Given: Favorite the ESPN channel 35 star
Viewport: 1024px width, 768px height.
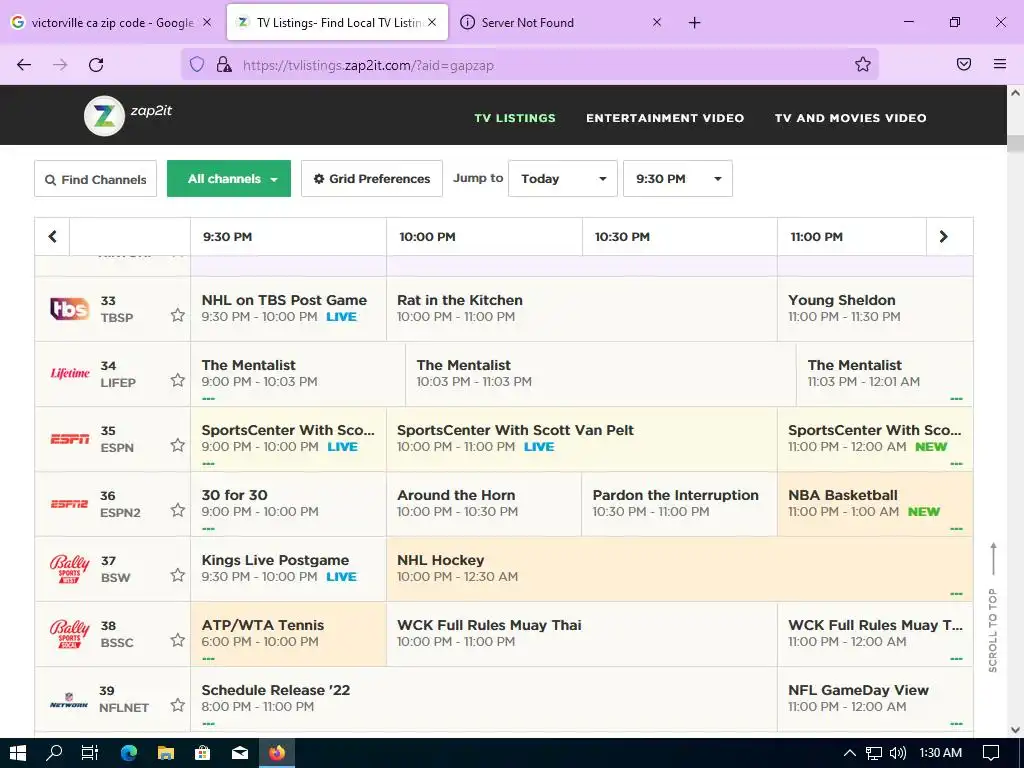Looking at the screenshot, I should (178, 445).
